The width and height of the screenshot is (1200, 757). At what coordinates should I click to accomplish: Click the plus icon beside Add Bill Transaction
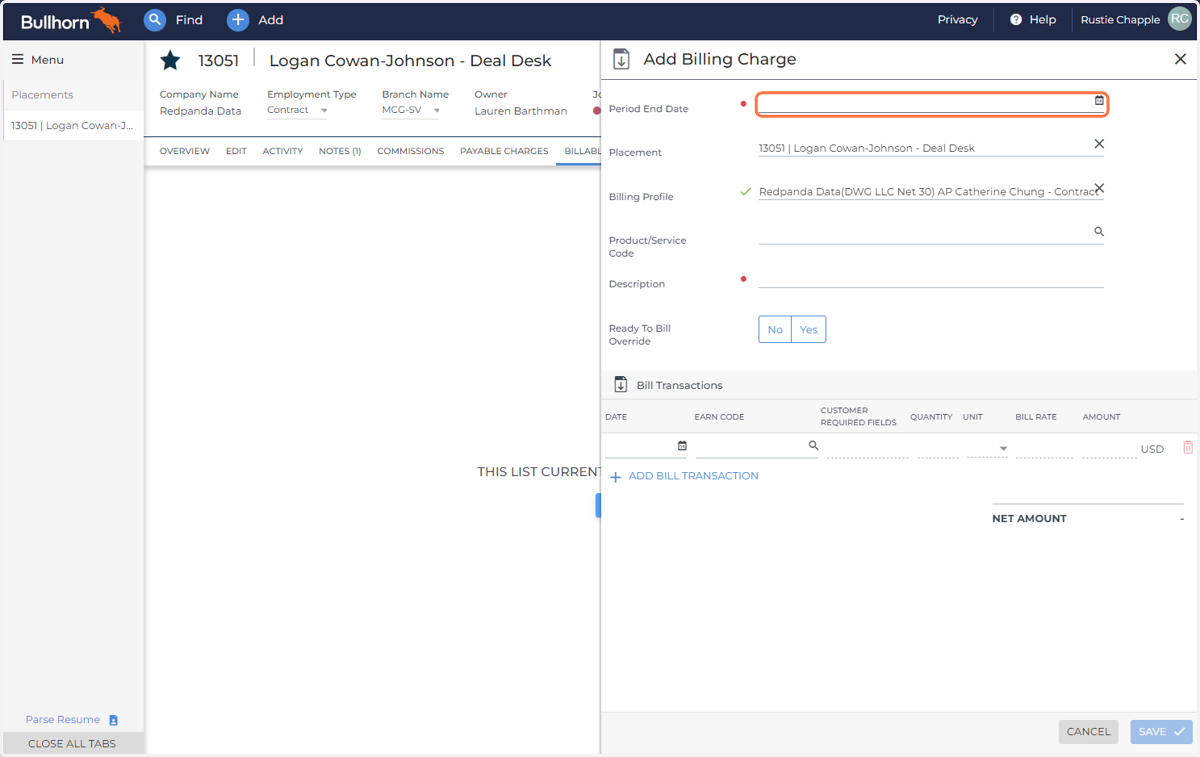616,477
